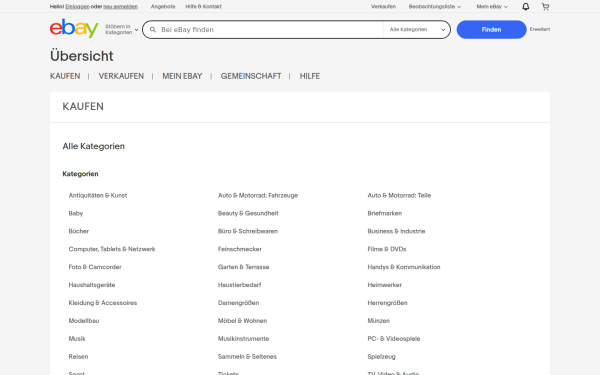Open the Herrengrößen category
This screenshot has width=600, height=375.
click(387, 303)
